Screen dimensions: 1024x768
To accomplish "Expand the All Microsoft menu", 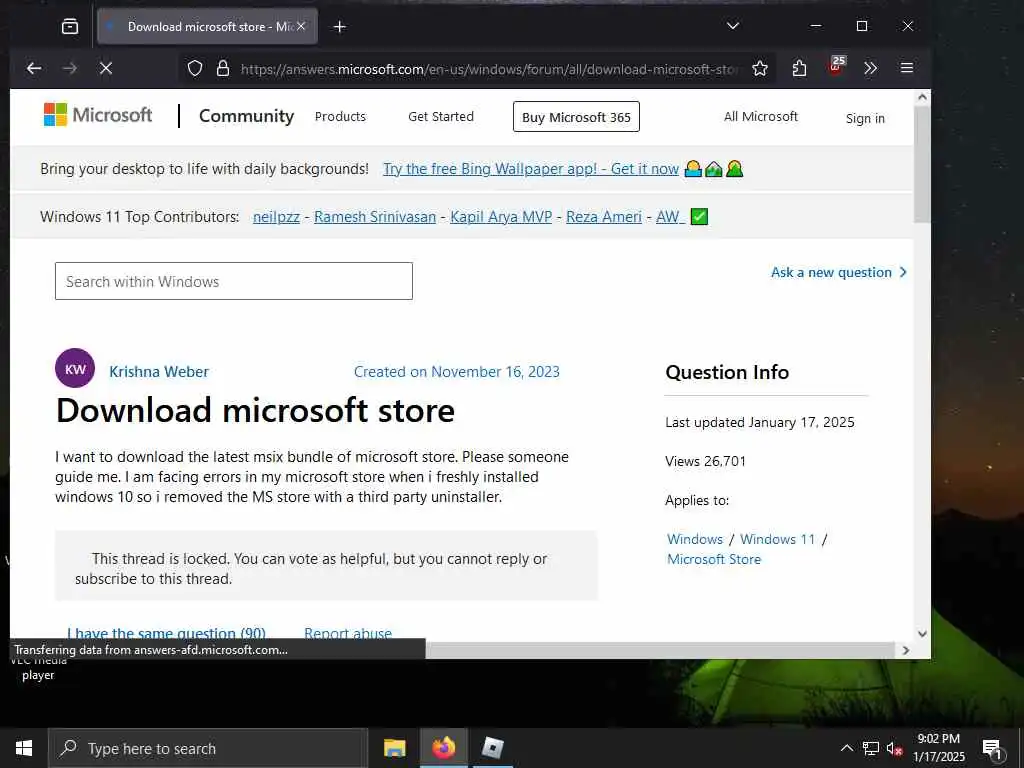I will 761,116.
